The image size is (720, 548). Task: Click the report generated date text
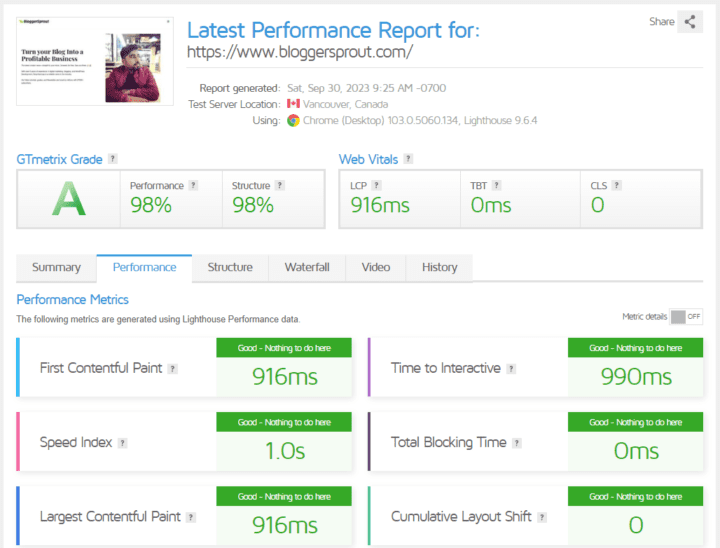click(x=366, y=88)
